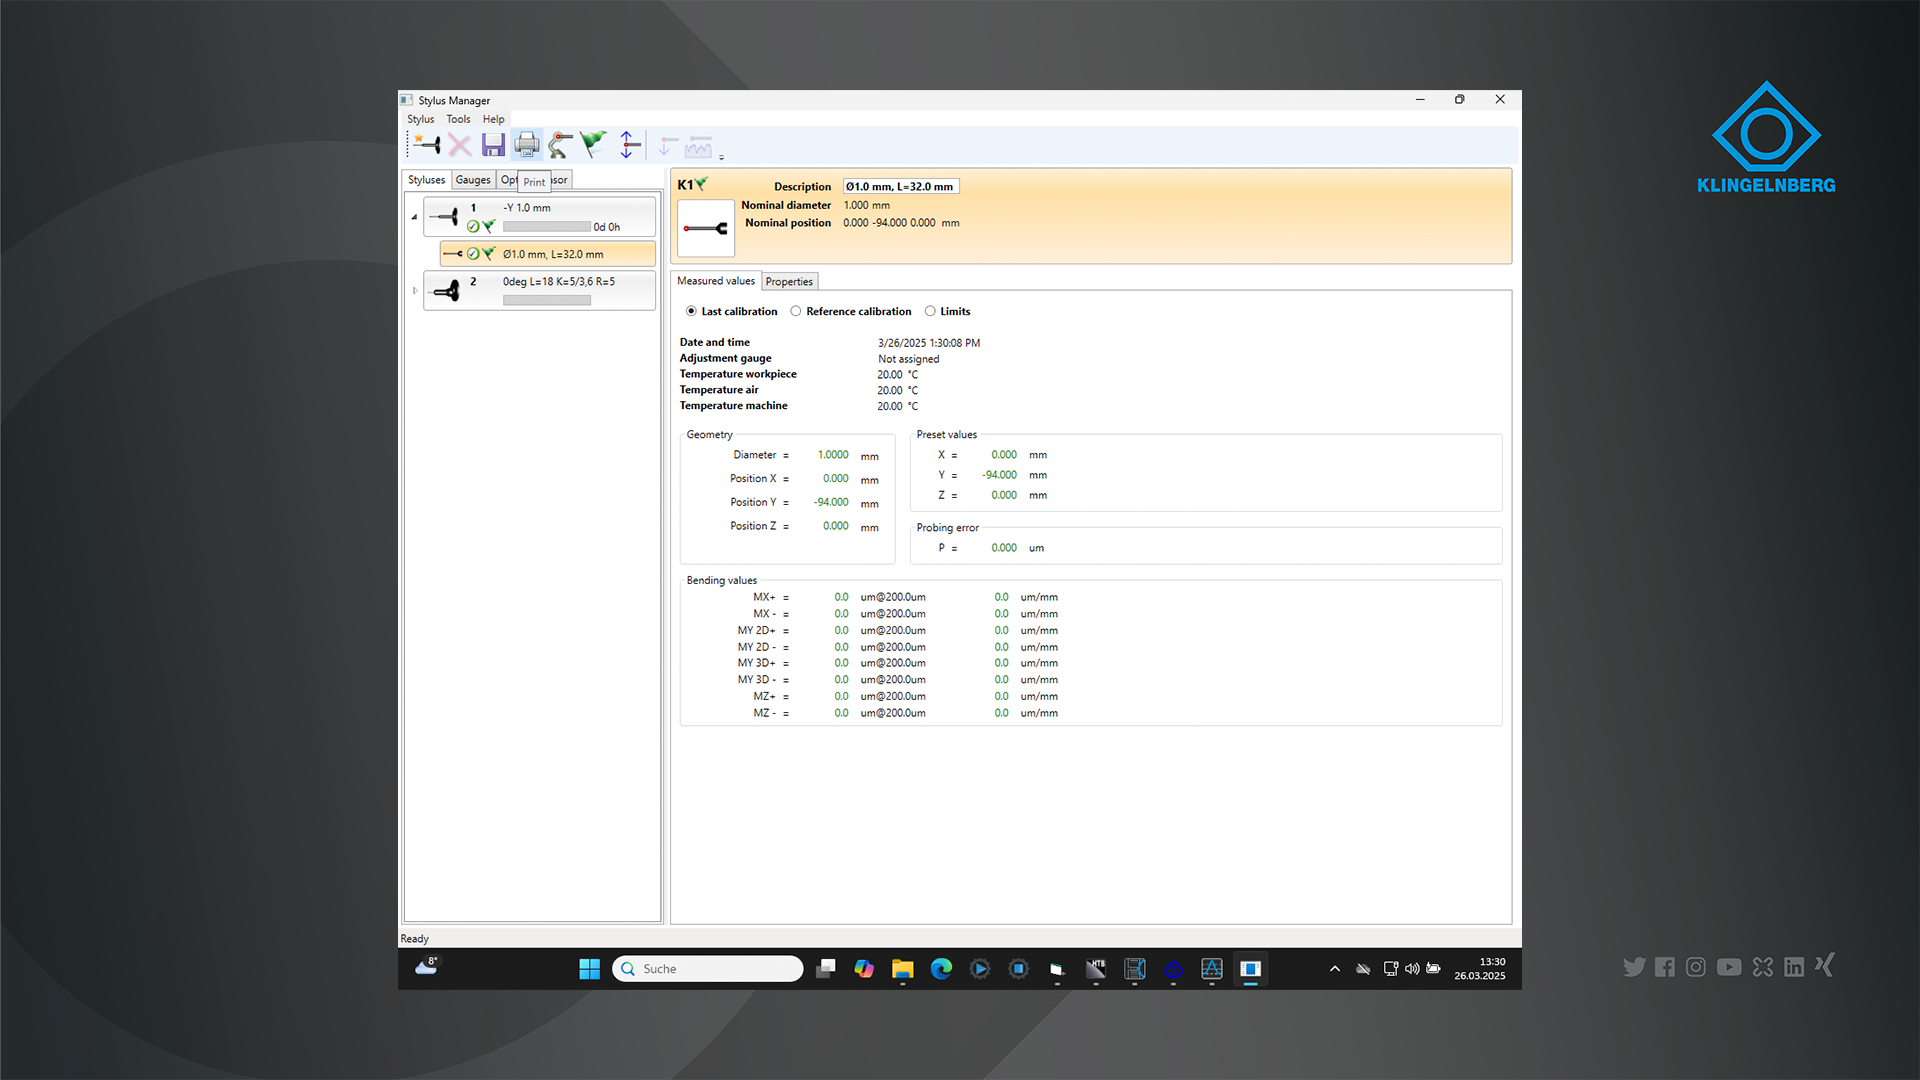This screenshot has width=1920, height=1080.
Task: Click the 'Not assigned' adjustment gauge value
Action: [x=909, y=359]
